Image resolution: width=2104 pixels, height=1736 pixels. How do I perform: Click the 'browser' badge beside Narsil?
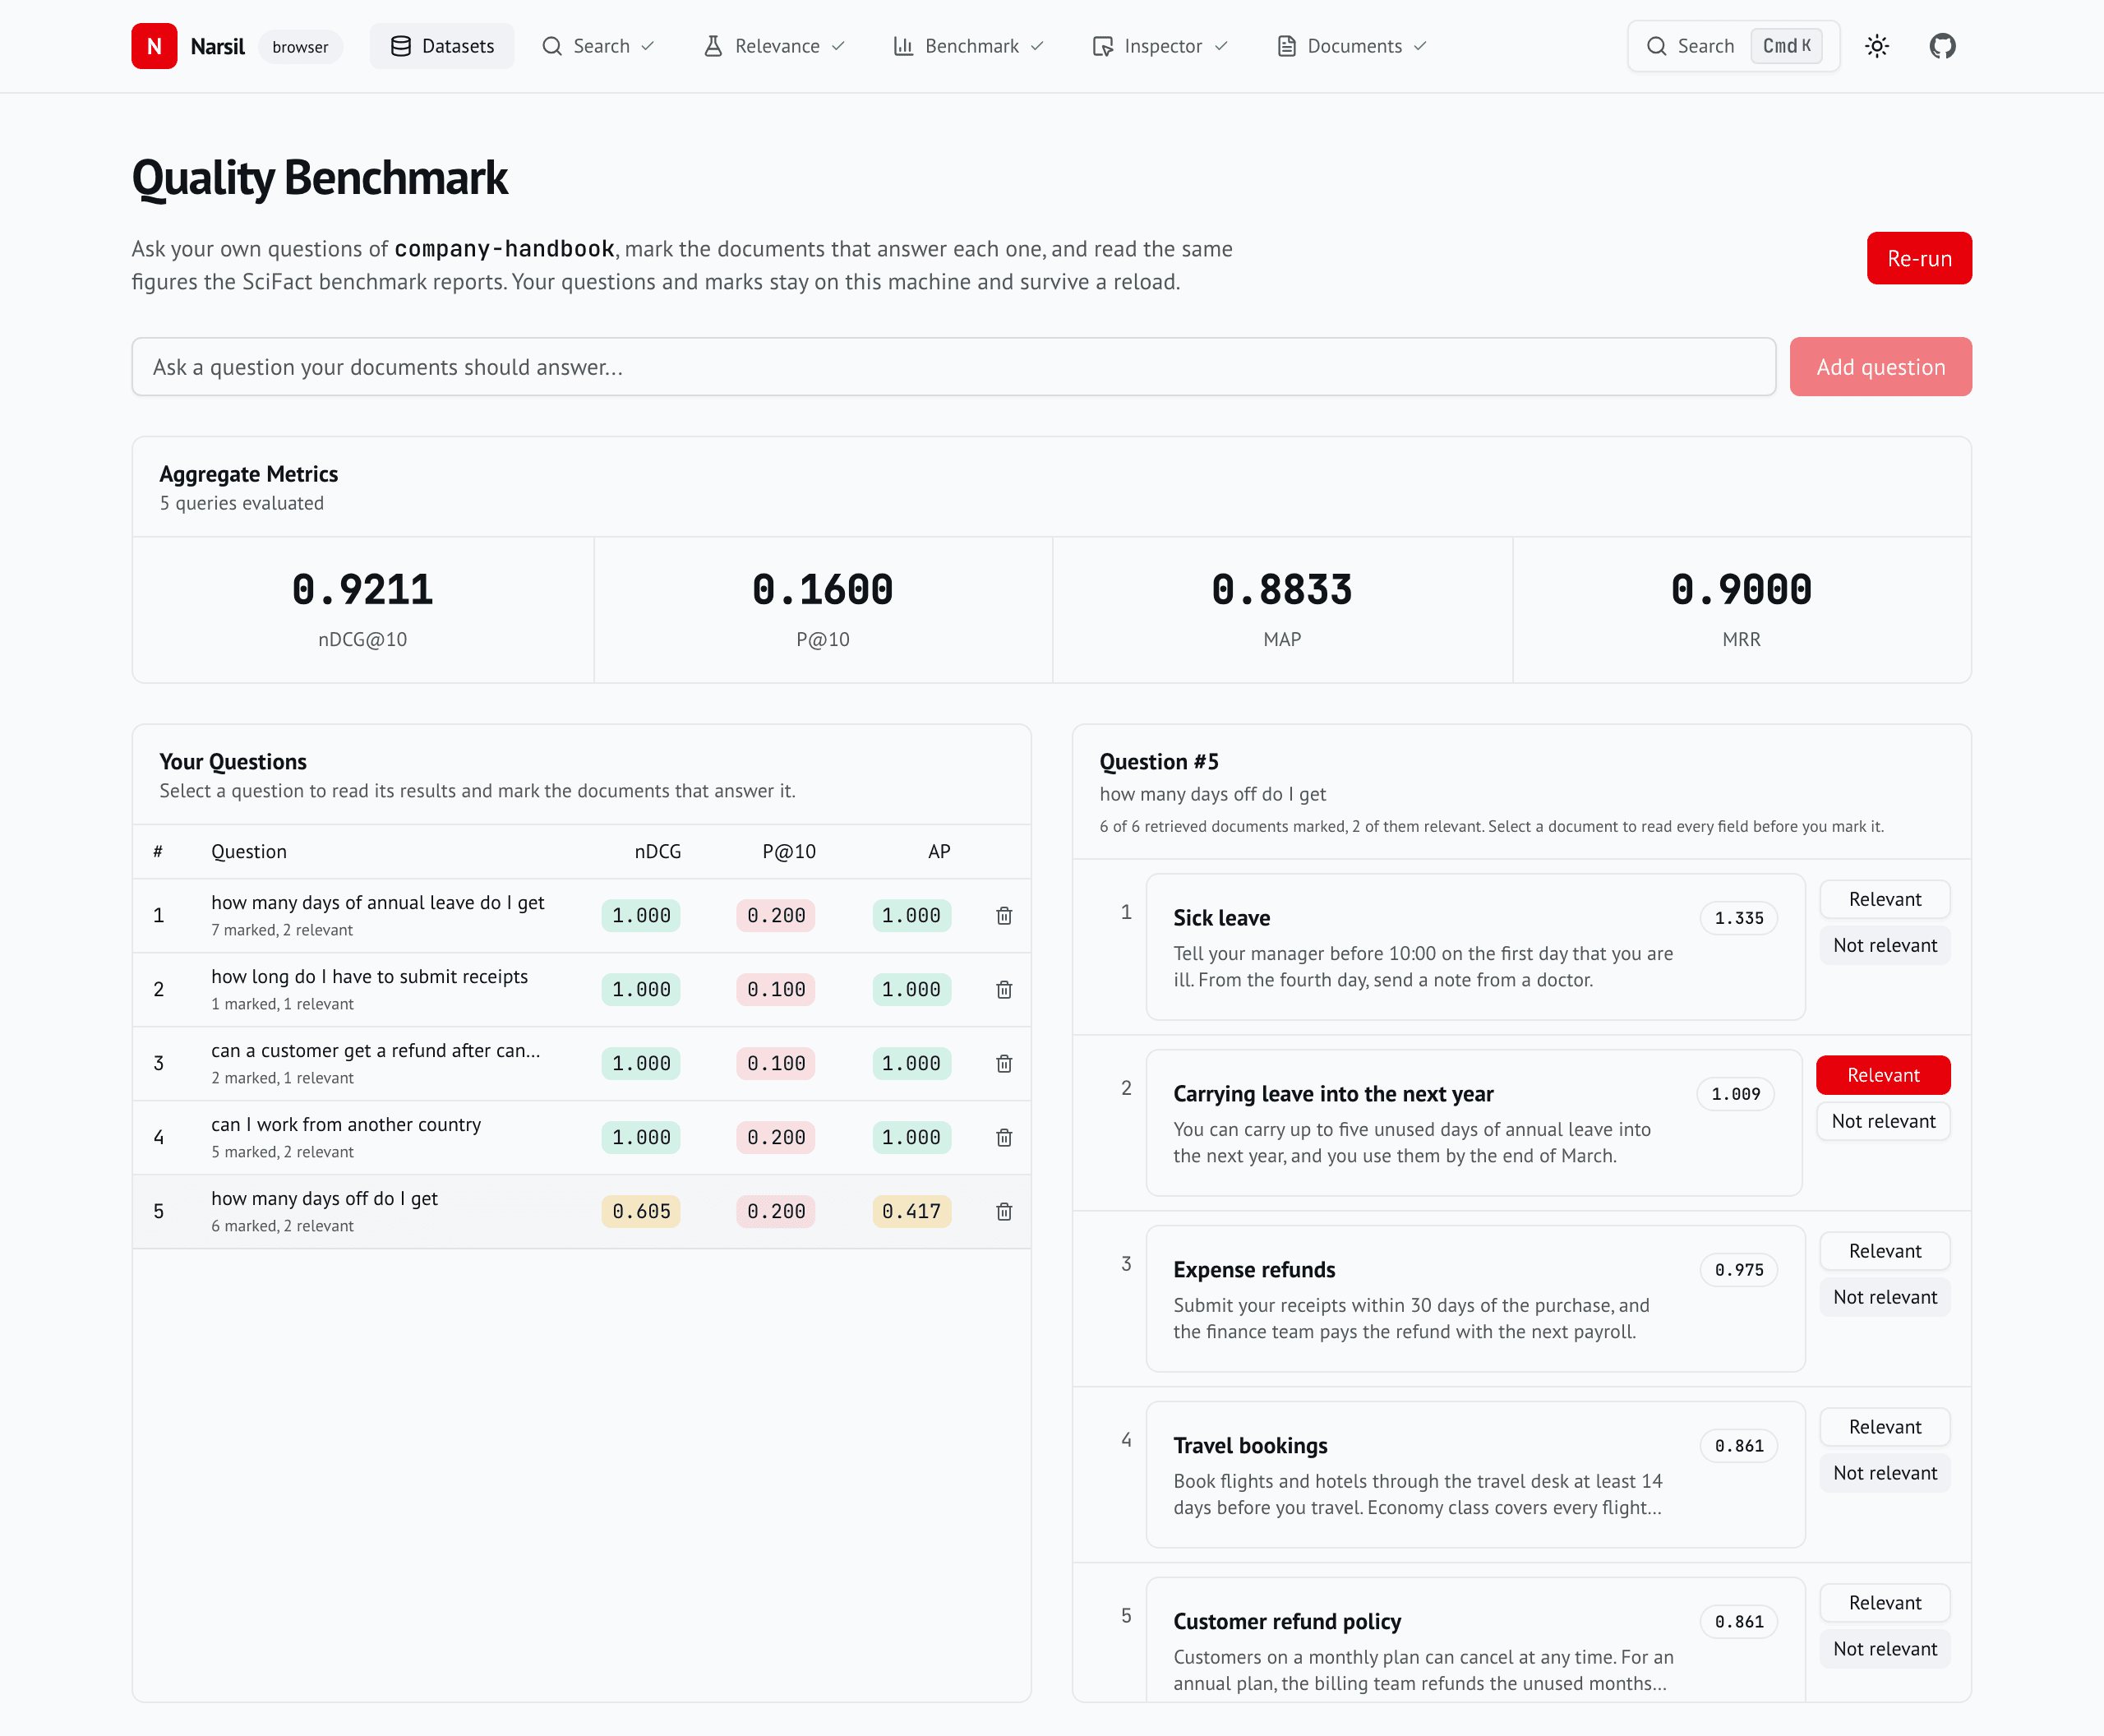click(300, 47)
